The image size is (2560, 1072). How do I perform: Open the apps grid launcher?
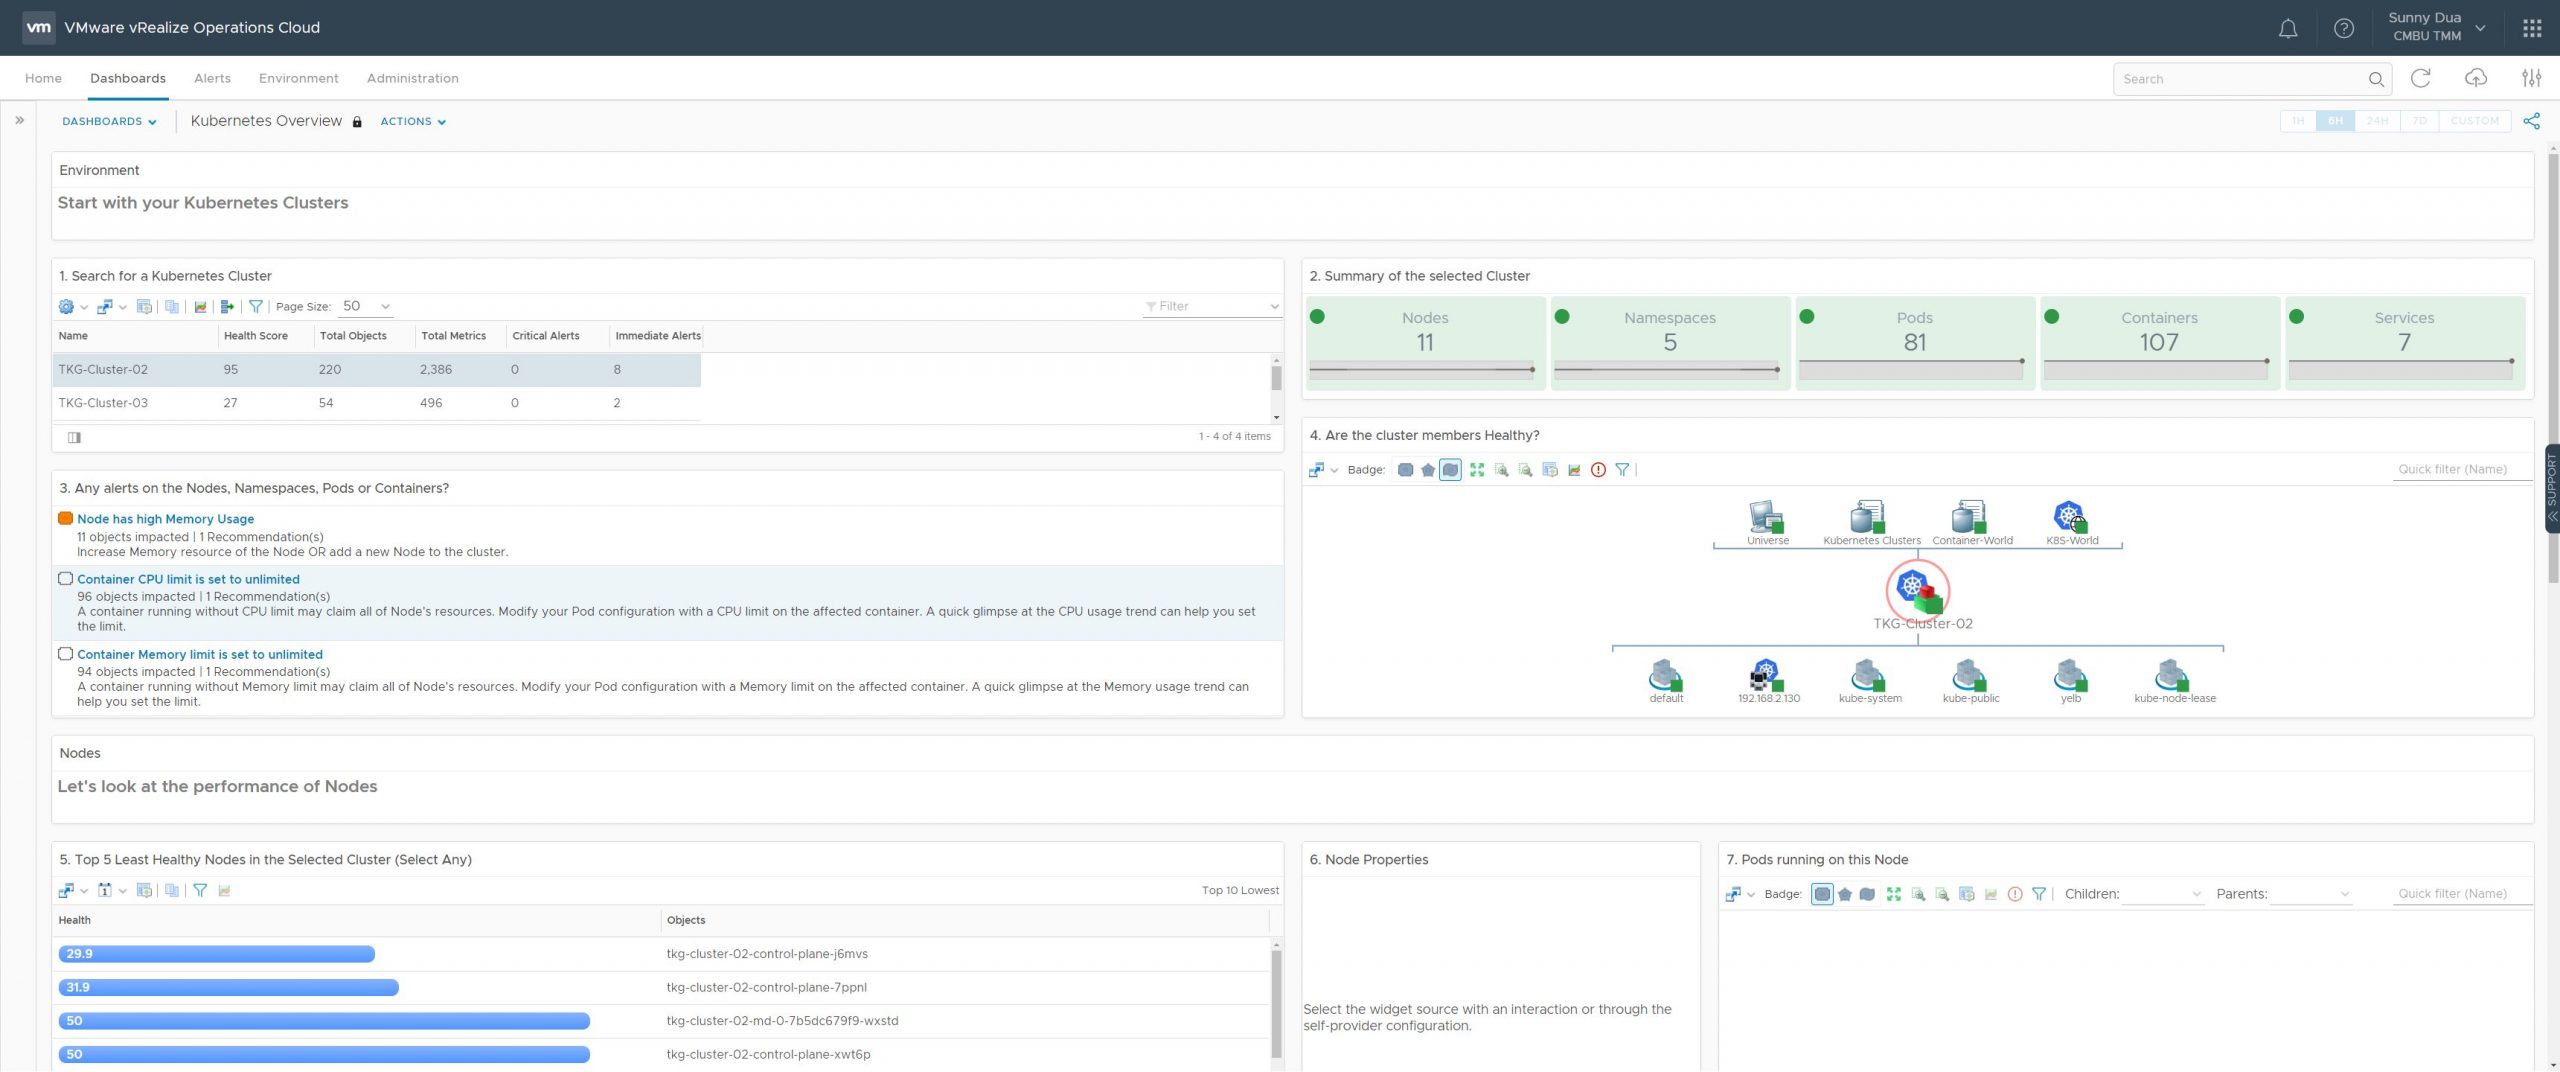click(2532, 28)
